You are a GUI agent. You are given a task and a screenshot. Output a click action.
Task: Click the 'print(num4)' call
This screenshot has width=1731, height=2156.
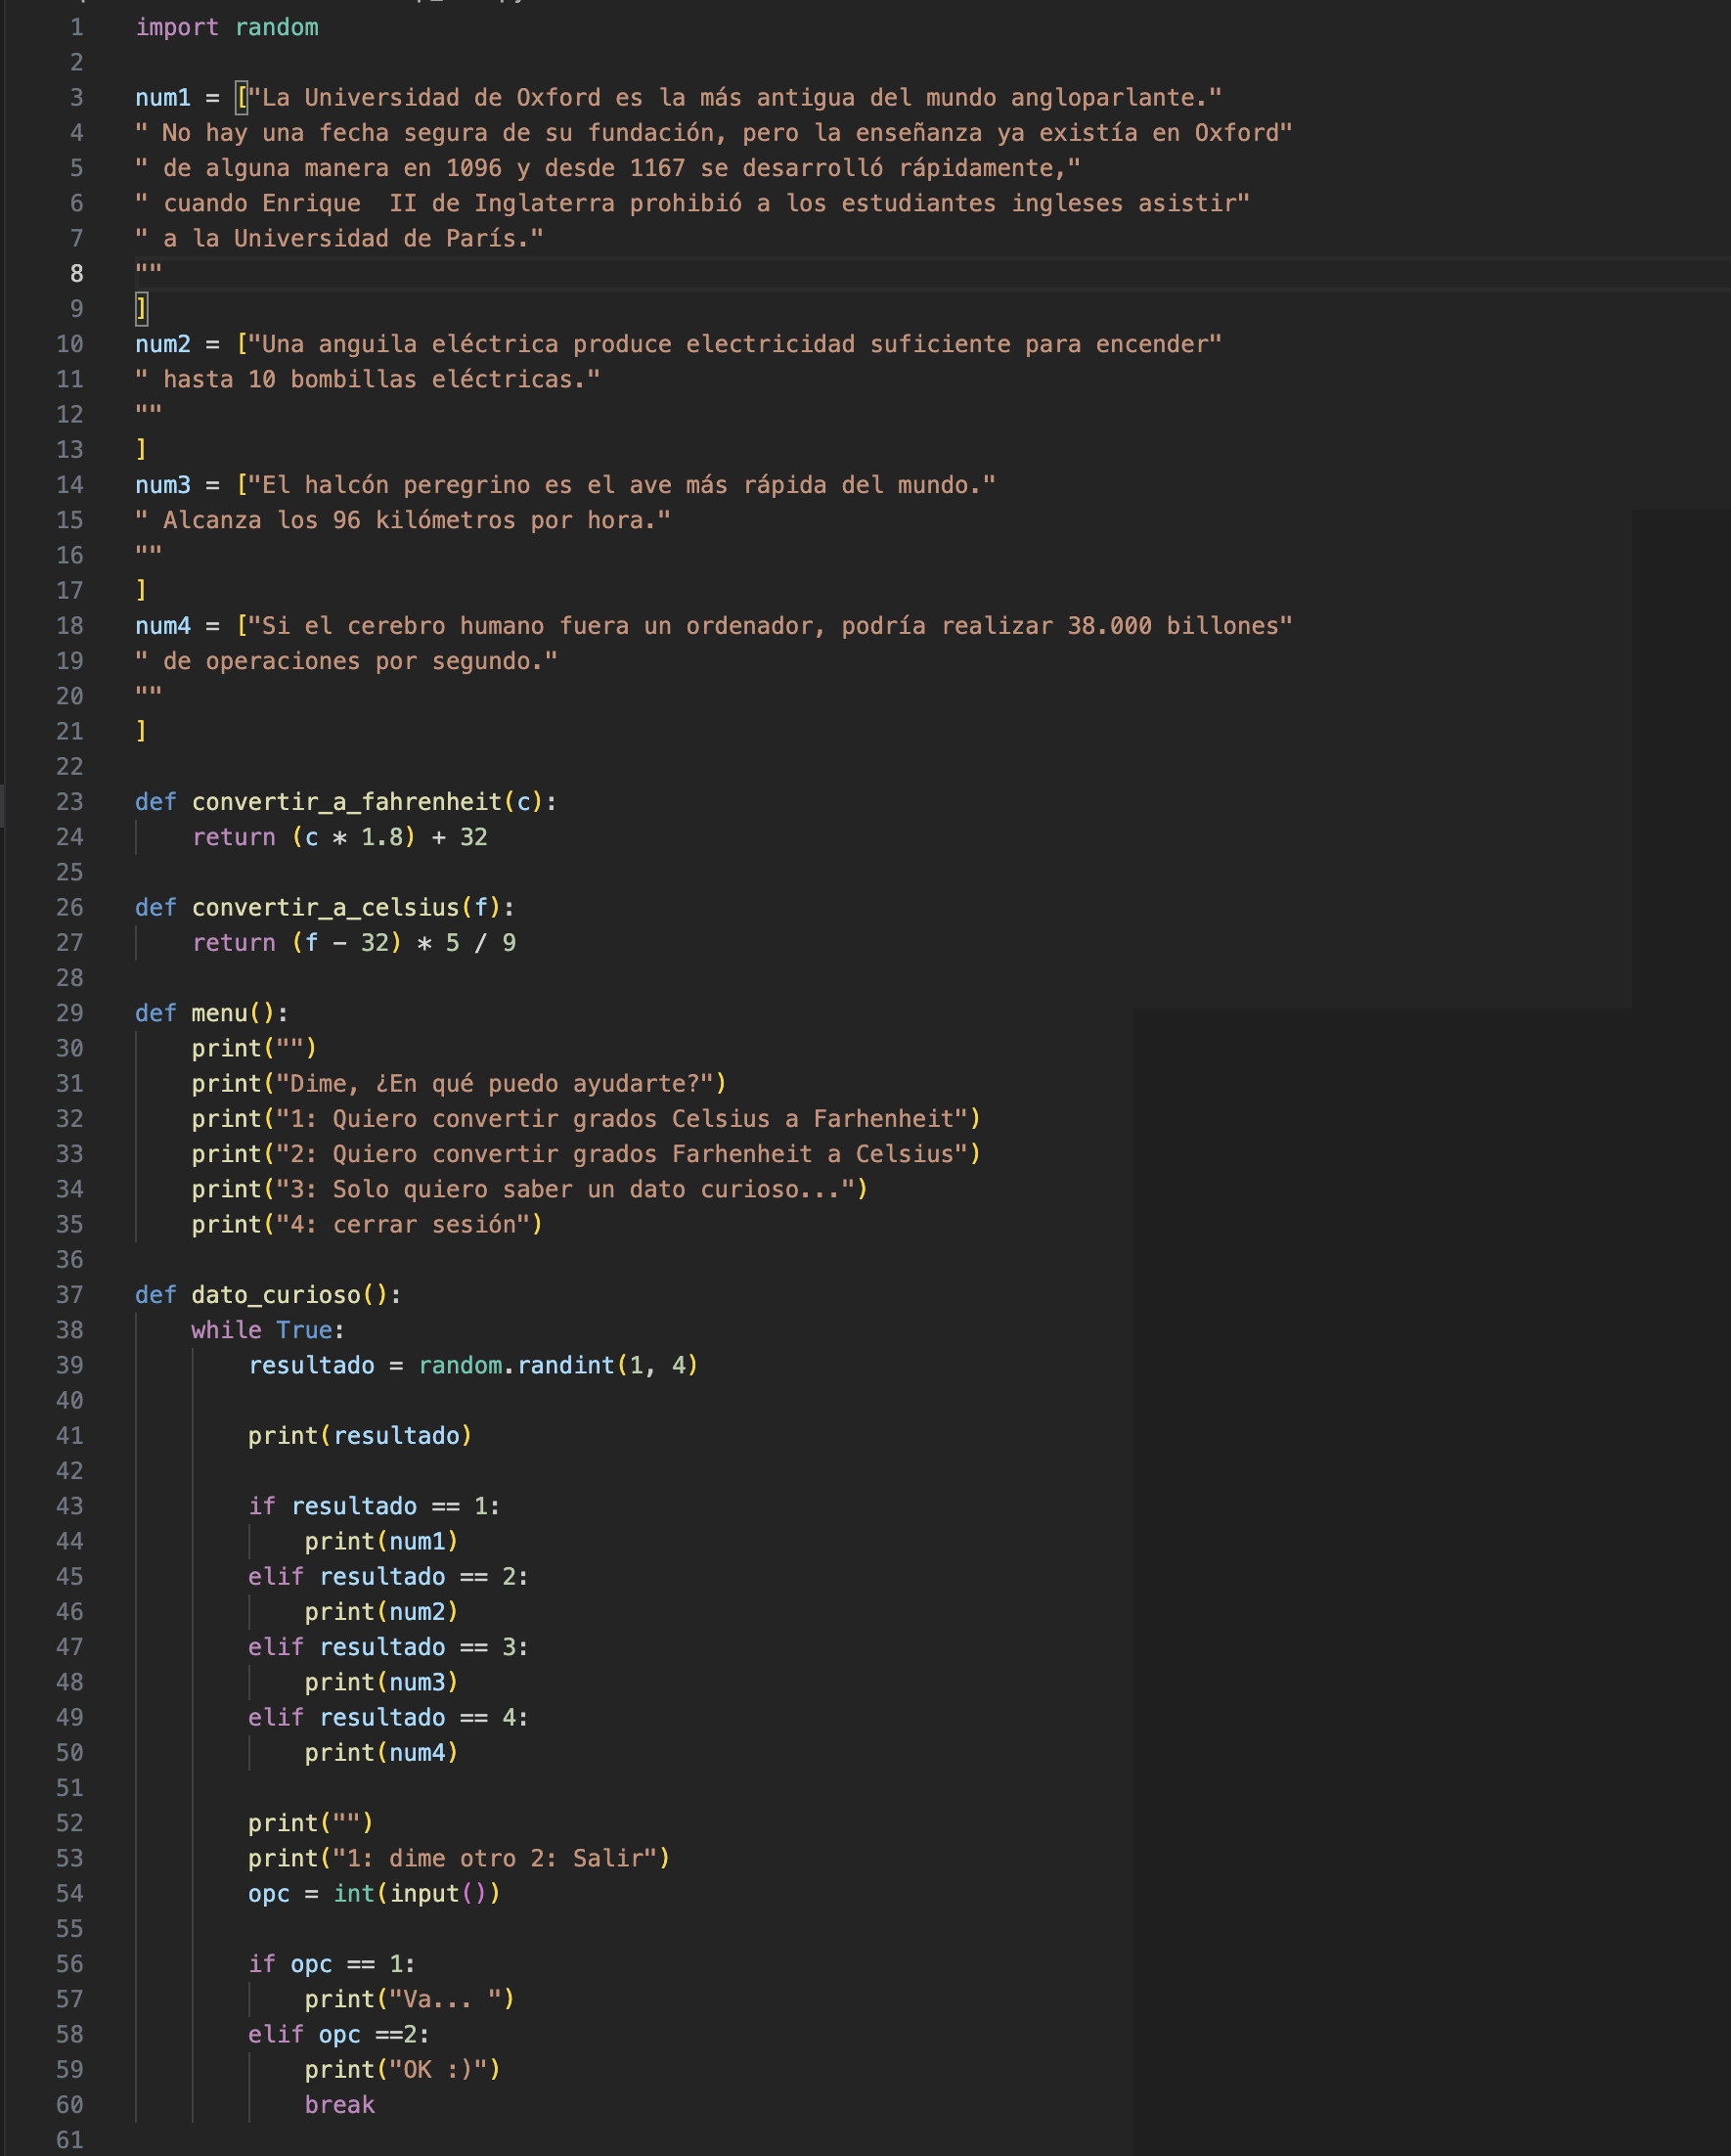pos(382,1753)
